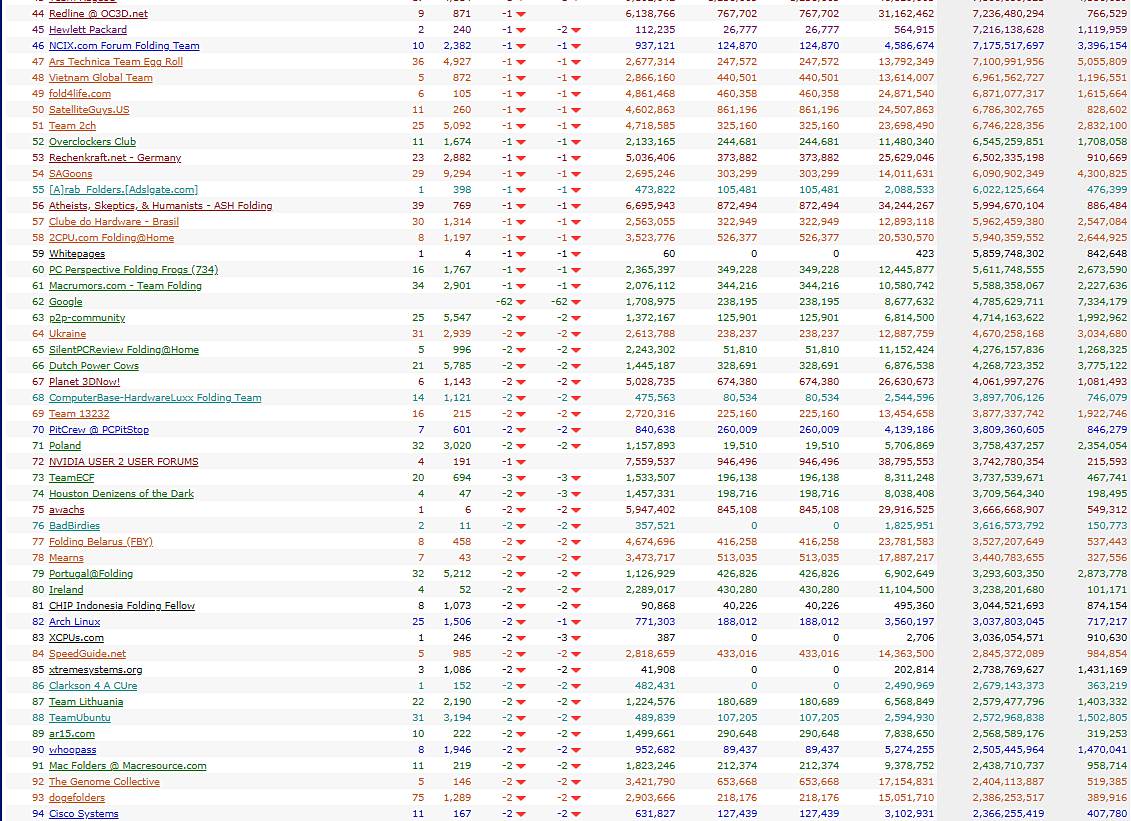Open Team Lithuania link

86,702
